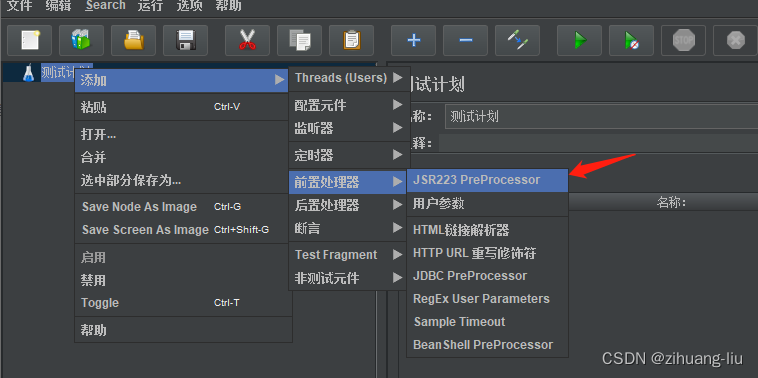Click the Save floppy disk icon
This screenshot has height=378, width=758.
coord(186,40)
